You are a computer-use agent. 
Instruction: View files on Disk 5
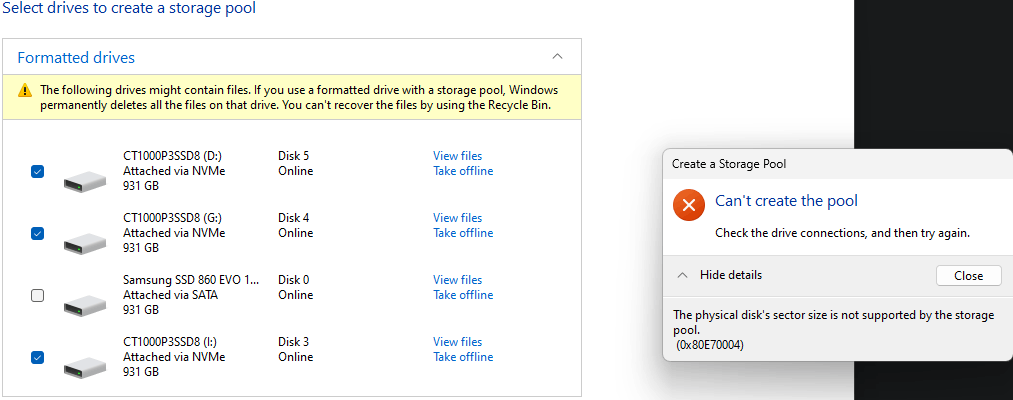(457, 156)
